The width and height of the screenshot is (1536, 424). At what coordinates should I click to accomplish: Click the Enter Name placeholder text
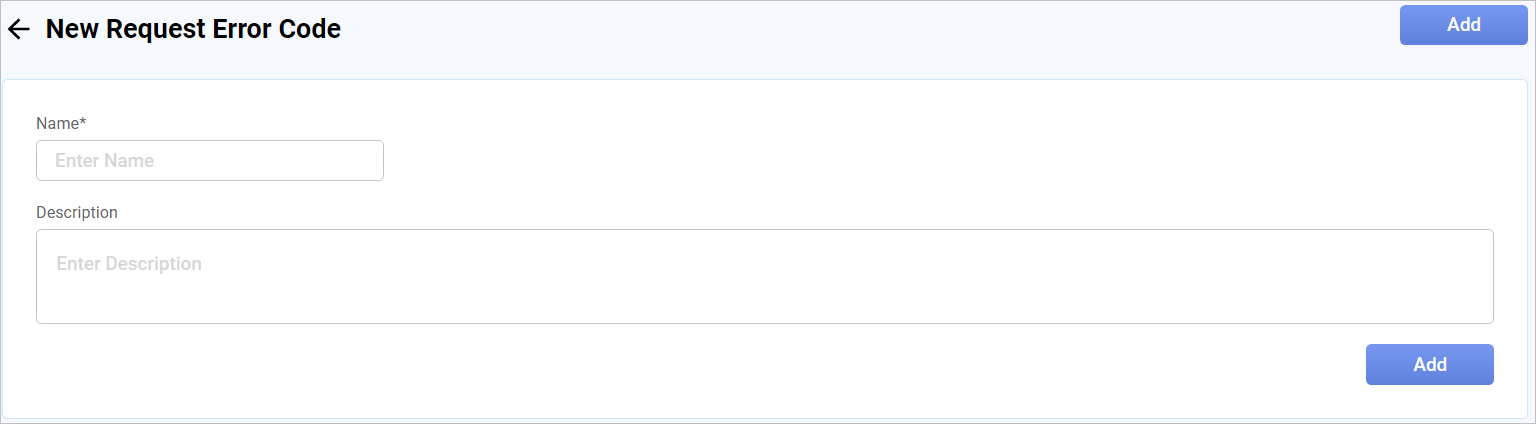(x=104, y=161)
